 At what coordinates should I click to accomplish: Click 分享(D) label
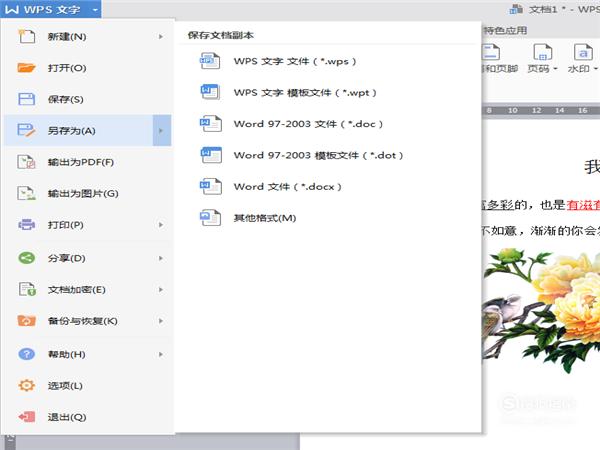(66, 258)
